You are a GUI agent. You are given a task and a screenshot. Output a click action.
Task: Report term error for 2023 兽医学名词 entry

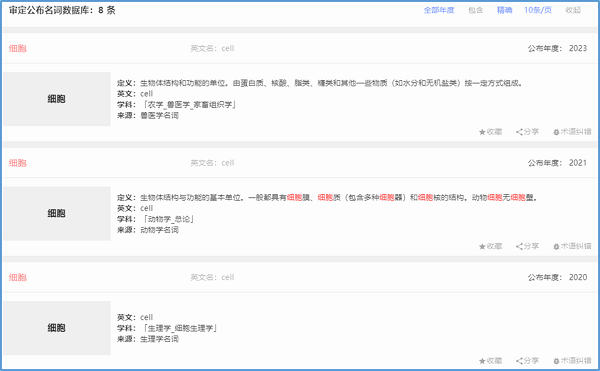[572, 132]
